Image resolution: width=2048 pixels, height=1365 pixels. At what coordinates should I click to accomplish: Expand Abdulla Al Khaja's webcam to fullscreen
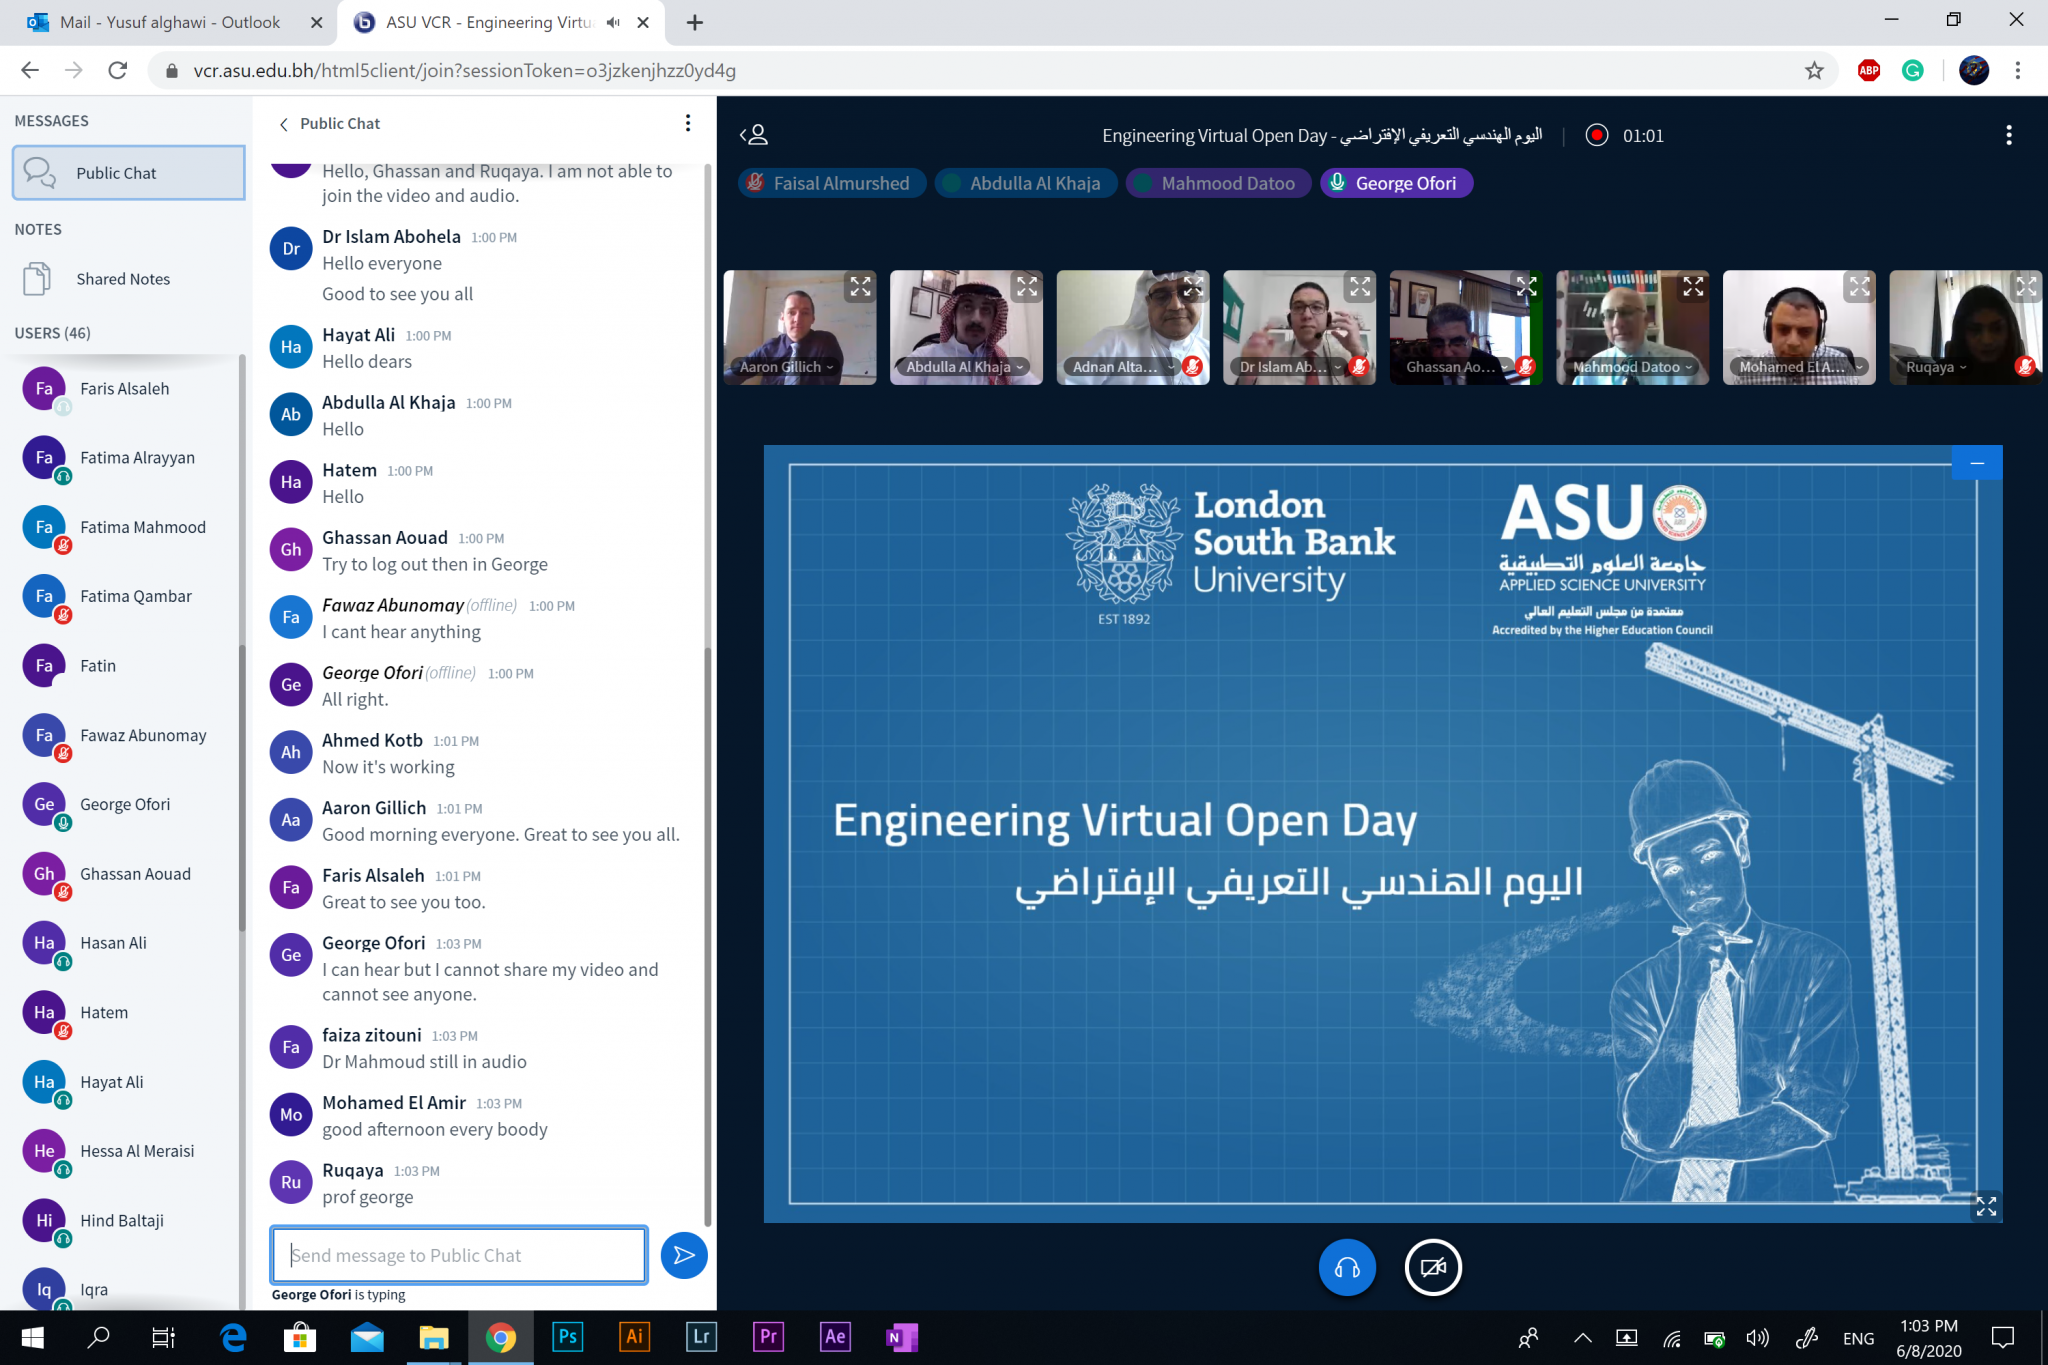(x=1027, y=287)
